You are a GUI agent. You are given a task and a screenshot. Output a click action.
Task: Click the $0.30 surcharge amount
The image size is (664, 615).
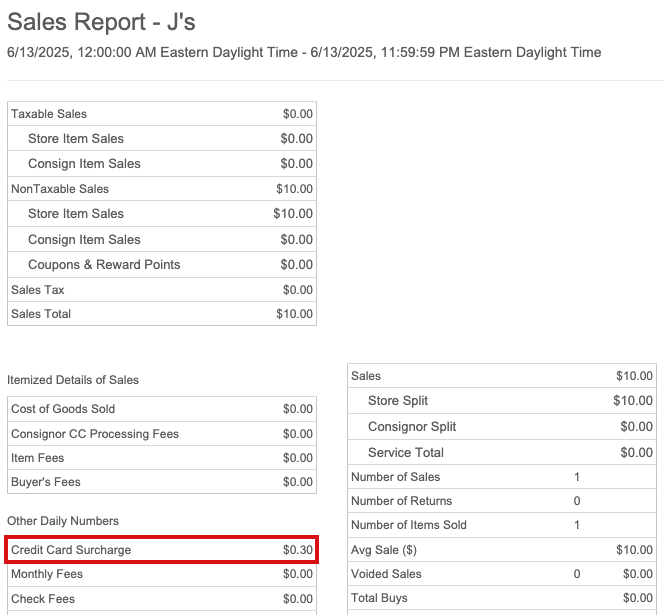pos(297,550)
